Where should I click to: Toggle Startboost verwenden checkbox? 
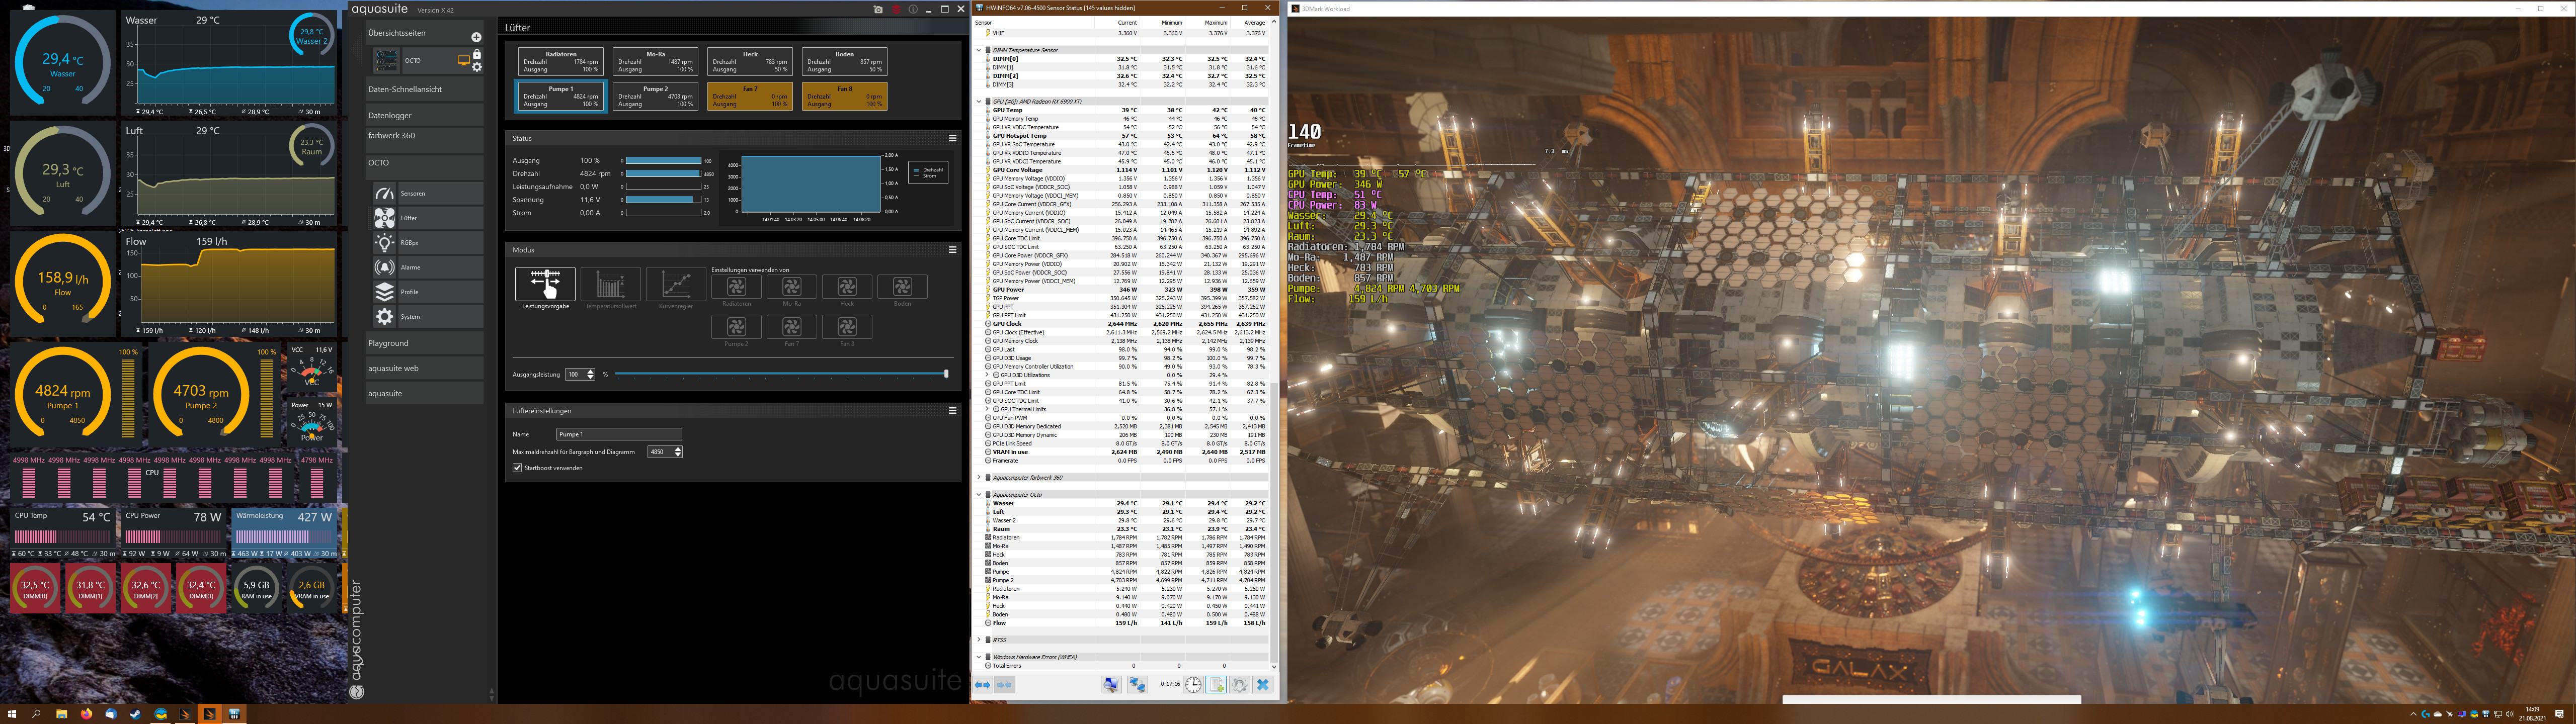tap(517, 468)
